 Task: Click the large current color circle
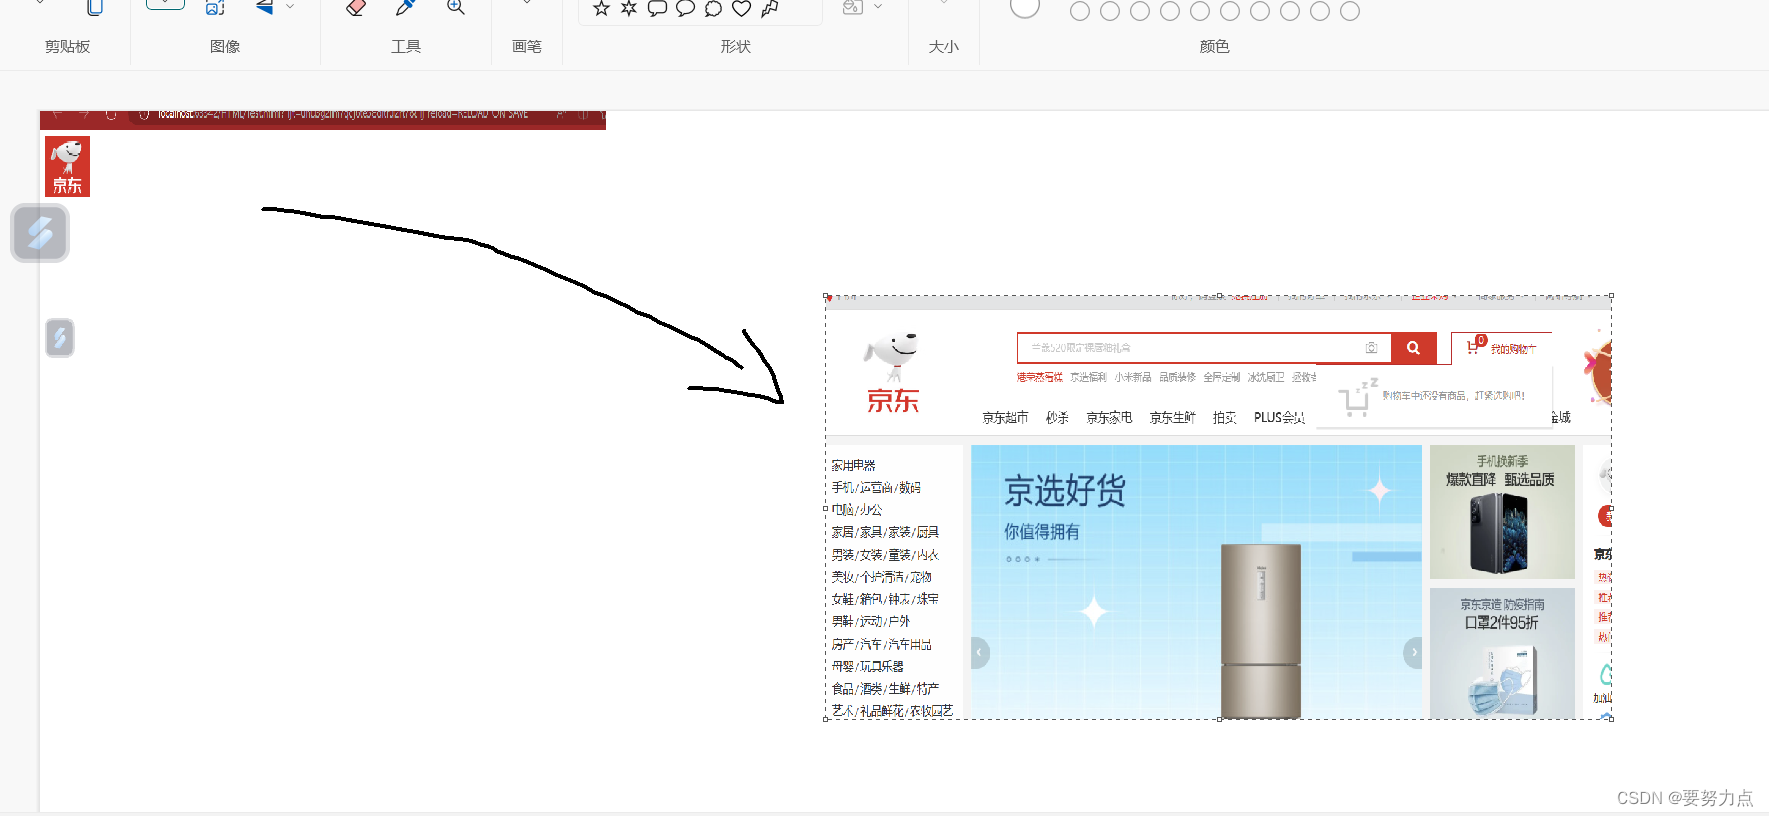click(x=1025, y=7)
